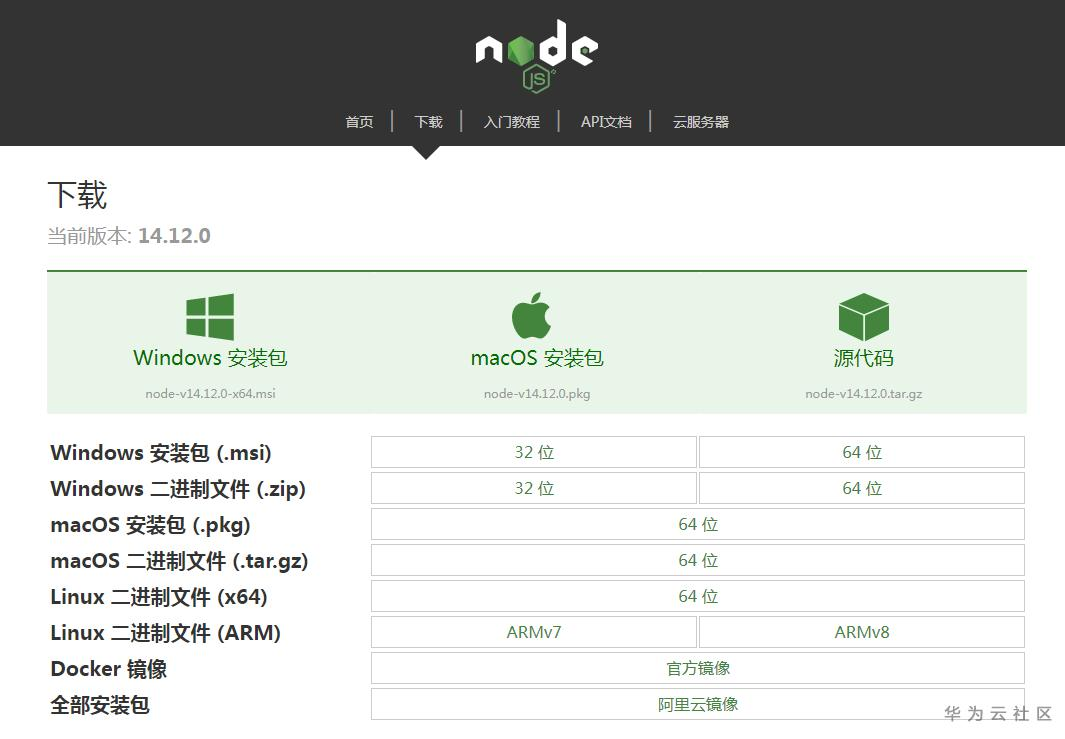Download the 64 位 Linux x64 binary
This screenshot has height=739, width=1065.
[x=698, y=596]
